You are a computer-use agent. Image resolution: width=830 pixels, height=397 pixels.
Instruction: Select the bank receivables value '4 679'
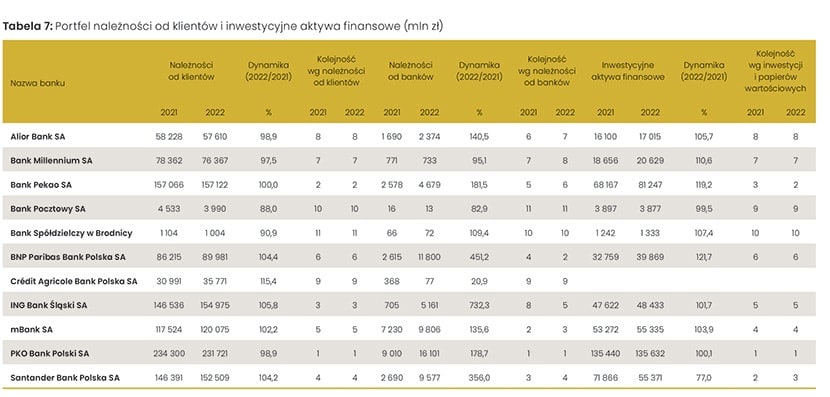(x=429, y=185)
